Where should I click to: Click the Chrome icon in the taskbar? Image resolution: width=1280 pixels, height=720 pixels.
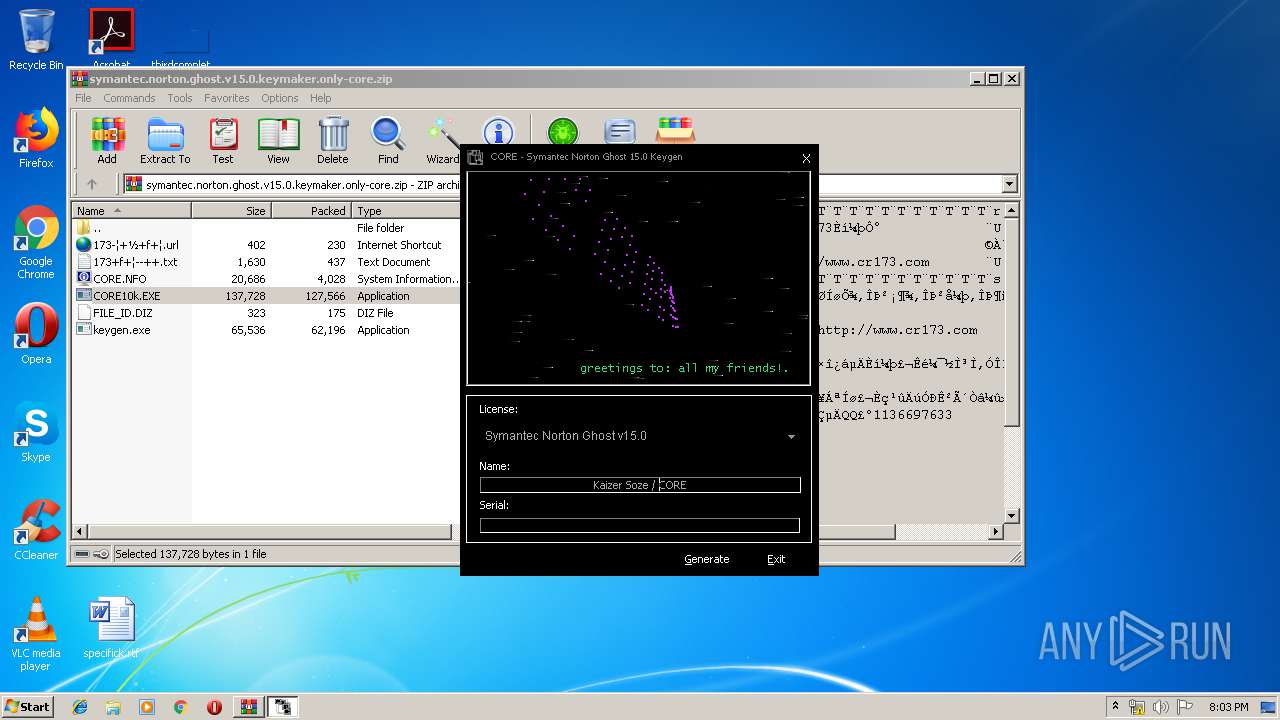coord(180,707)
